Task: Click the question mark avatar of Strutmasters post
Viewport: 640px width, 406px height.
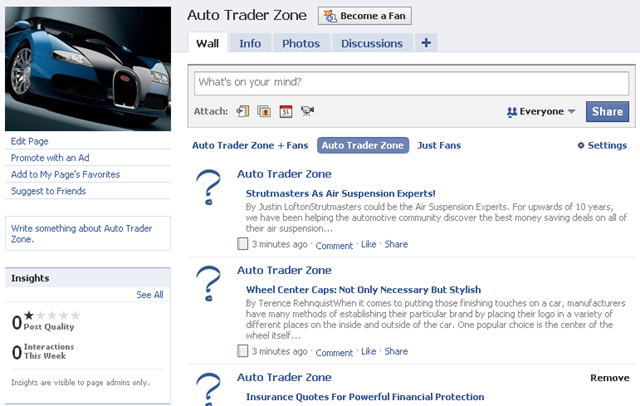Action: click(x=208, y=187)
